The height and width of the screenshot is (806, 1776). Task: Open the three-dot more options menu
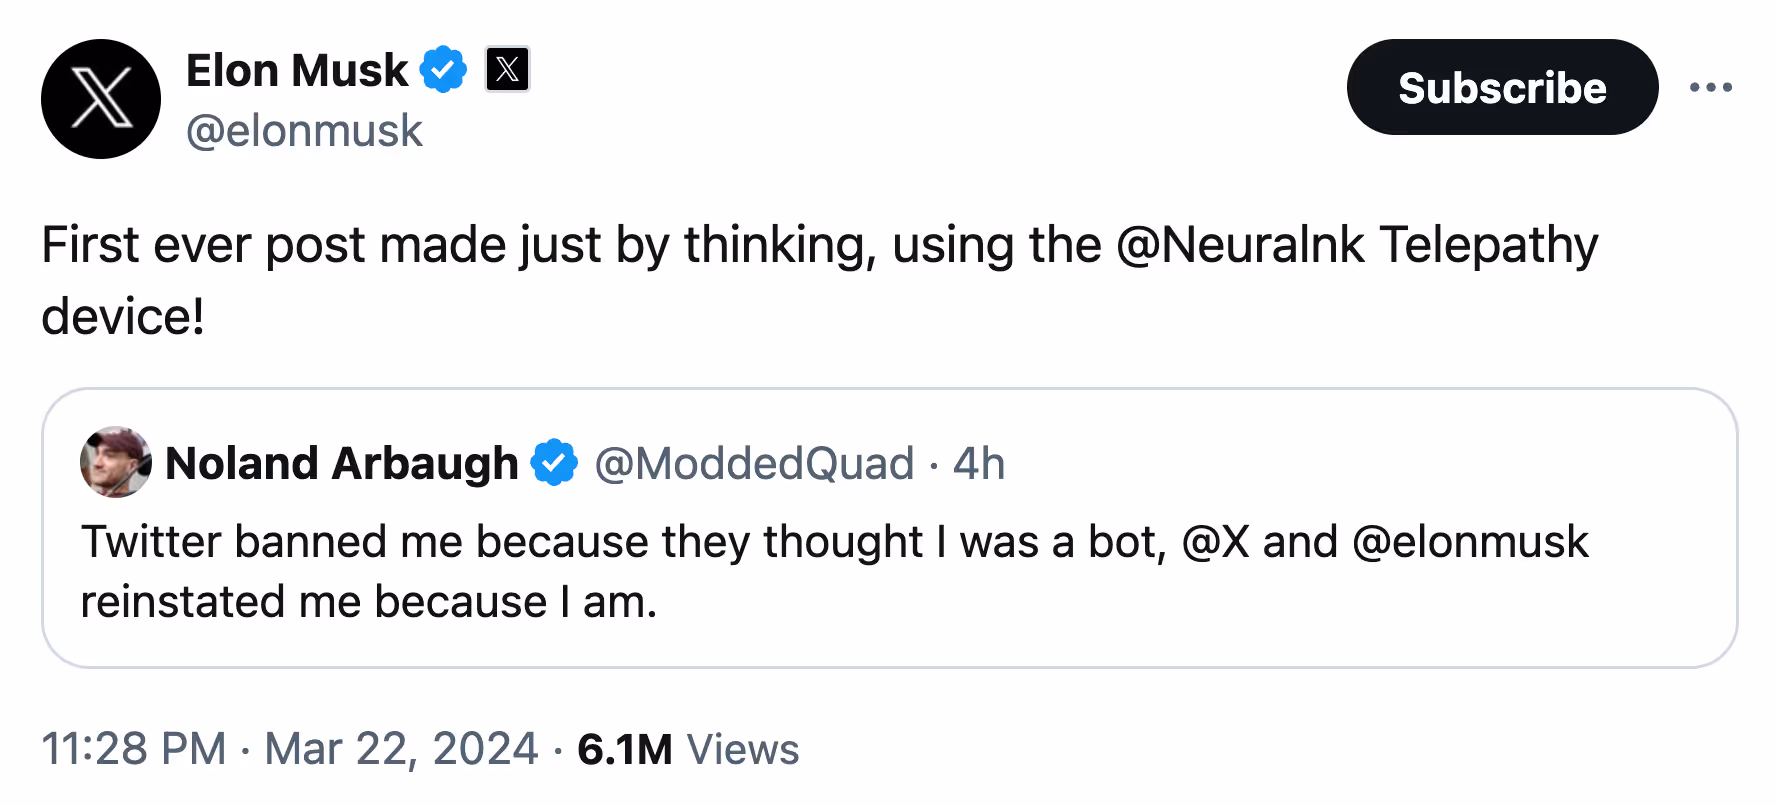point(1710,88)
